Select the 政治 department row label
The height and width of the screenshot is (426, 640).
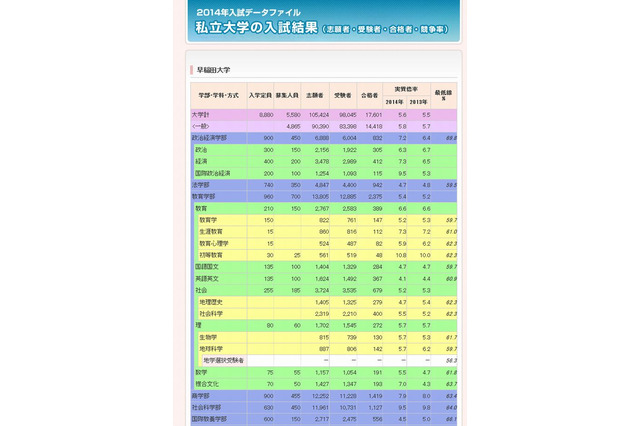coord(201,150)
